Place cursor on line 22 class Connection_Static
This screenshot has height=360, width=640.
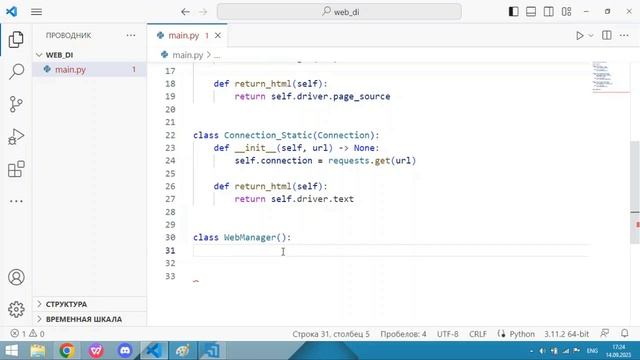286,135
